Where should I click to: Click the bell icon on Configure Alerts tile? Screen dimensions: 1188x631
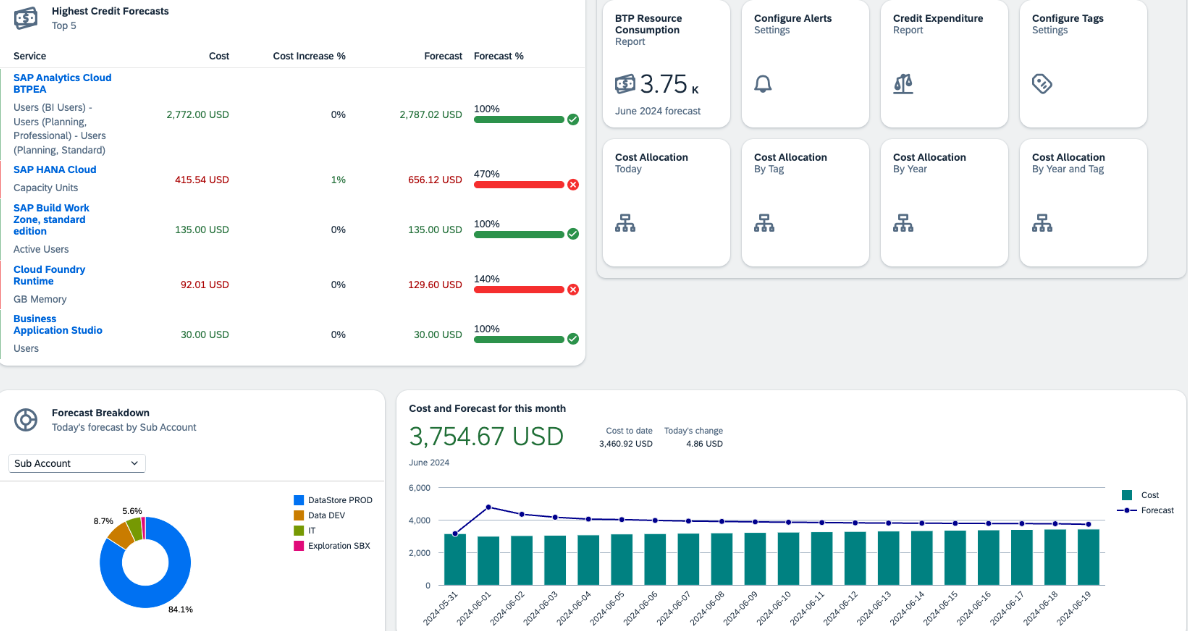point(763,84)
